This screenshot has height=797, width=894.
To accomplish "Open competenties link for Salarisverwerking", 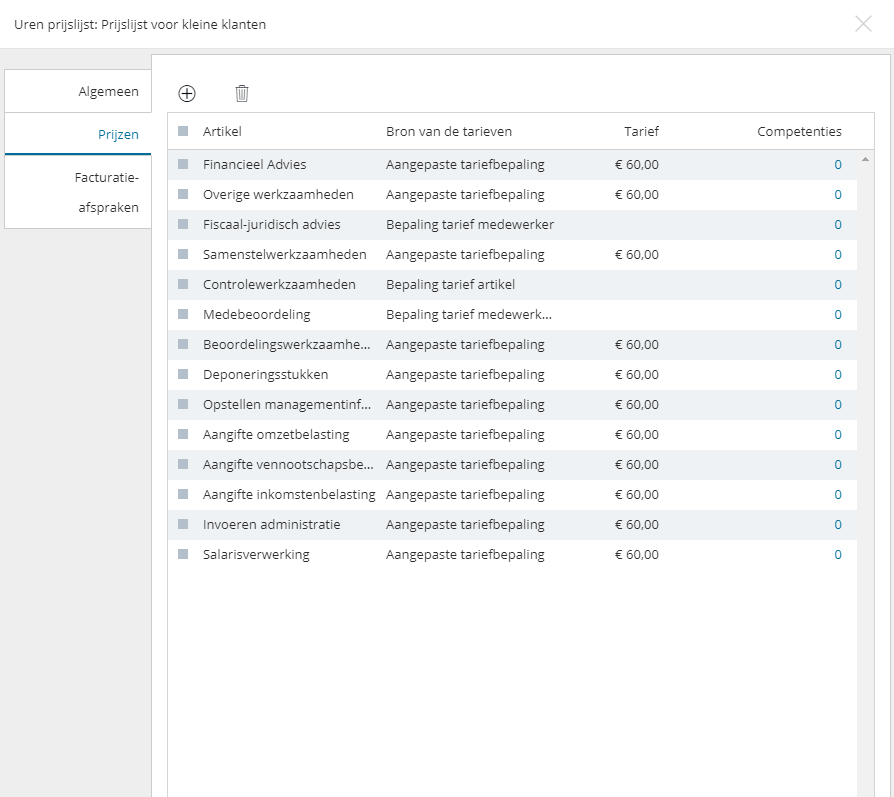I will (838, 554).
